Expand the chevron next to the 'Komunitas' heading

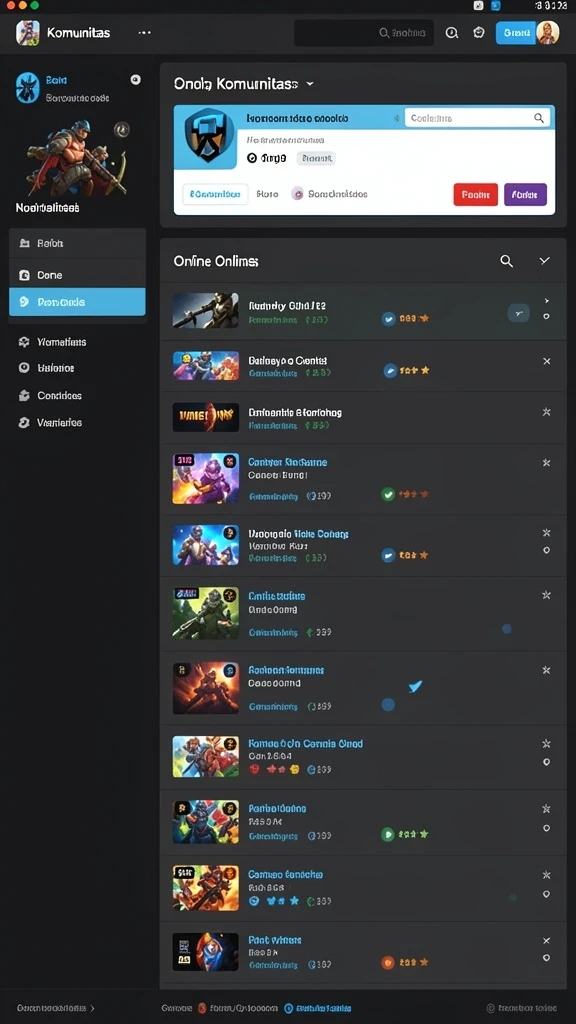[310, 84]
